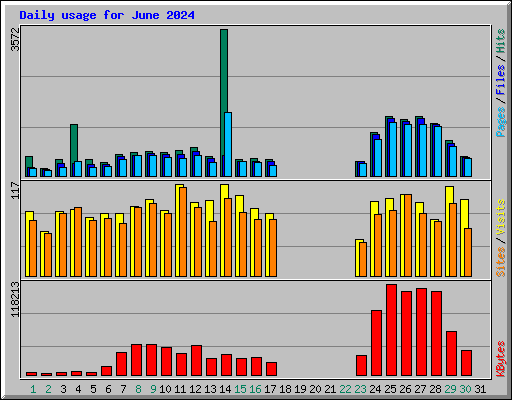The width and height of the screenshot is (512, 400).
Task: Select the red KBytes bar for day 29
Action: coord(451,353)
